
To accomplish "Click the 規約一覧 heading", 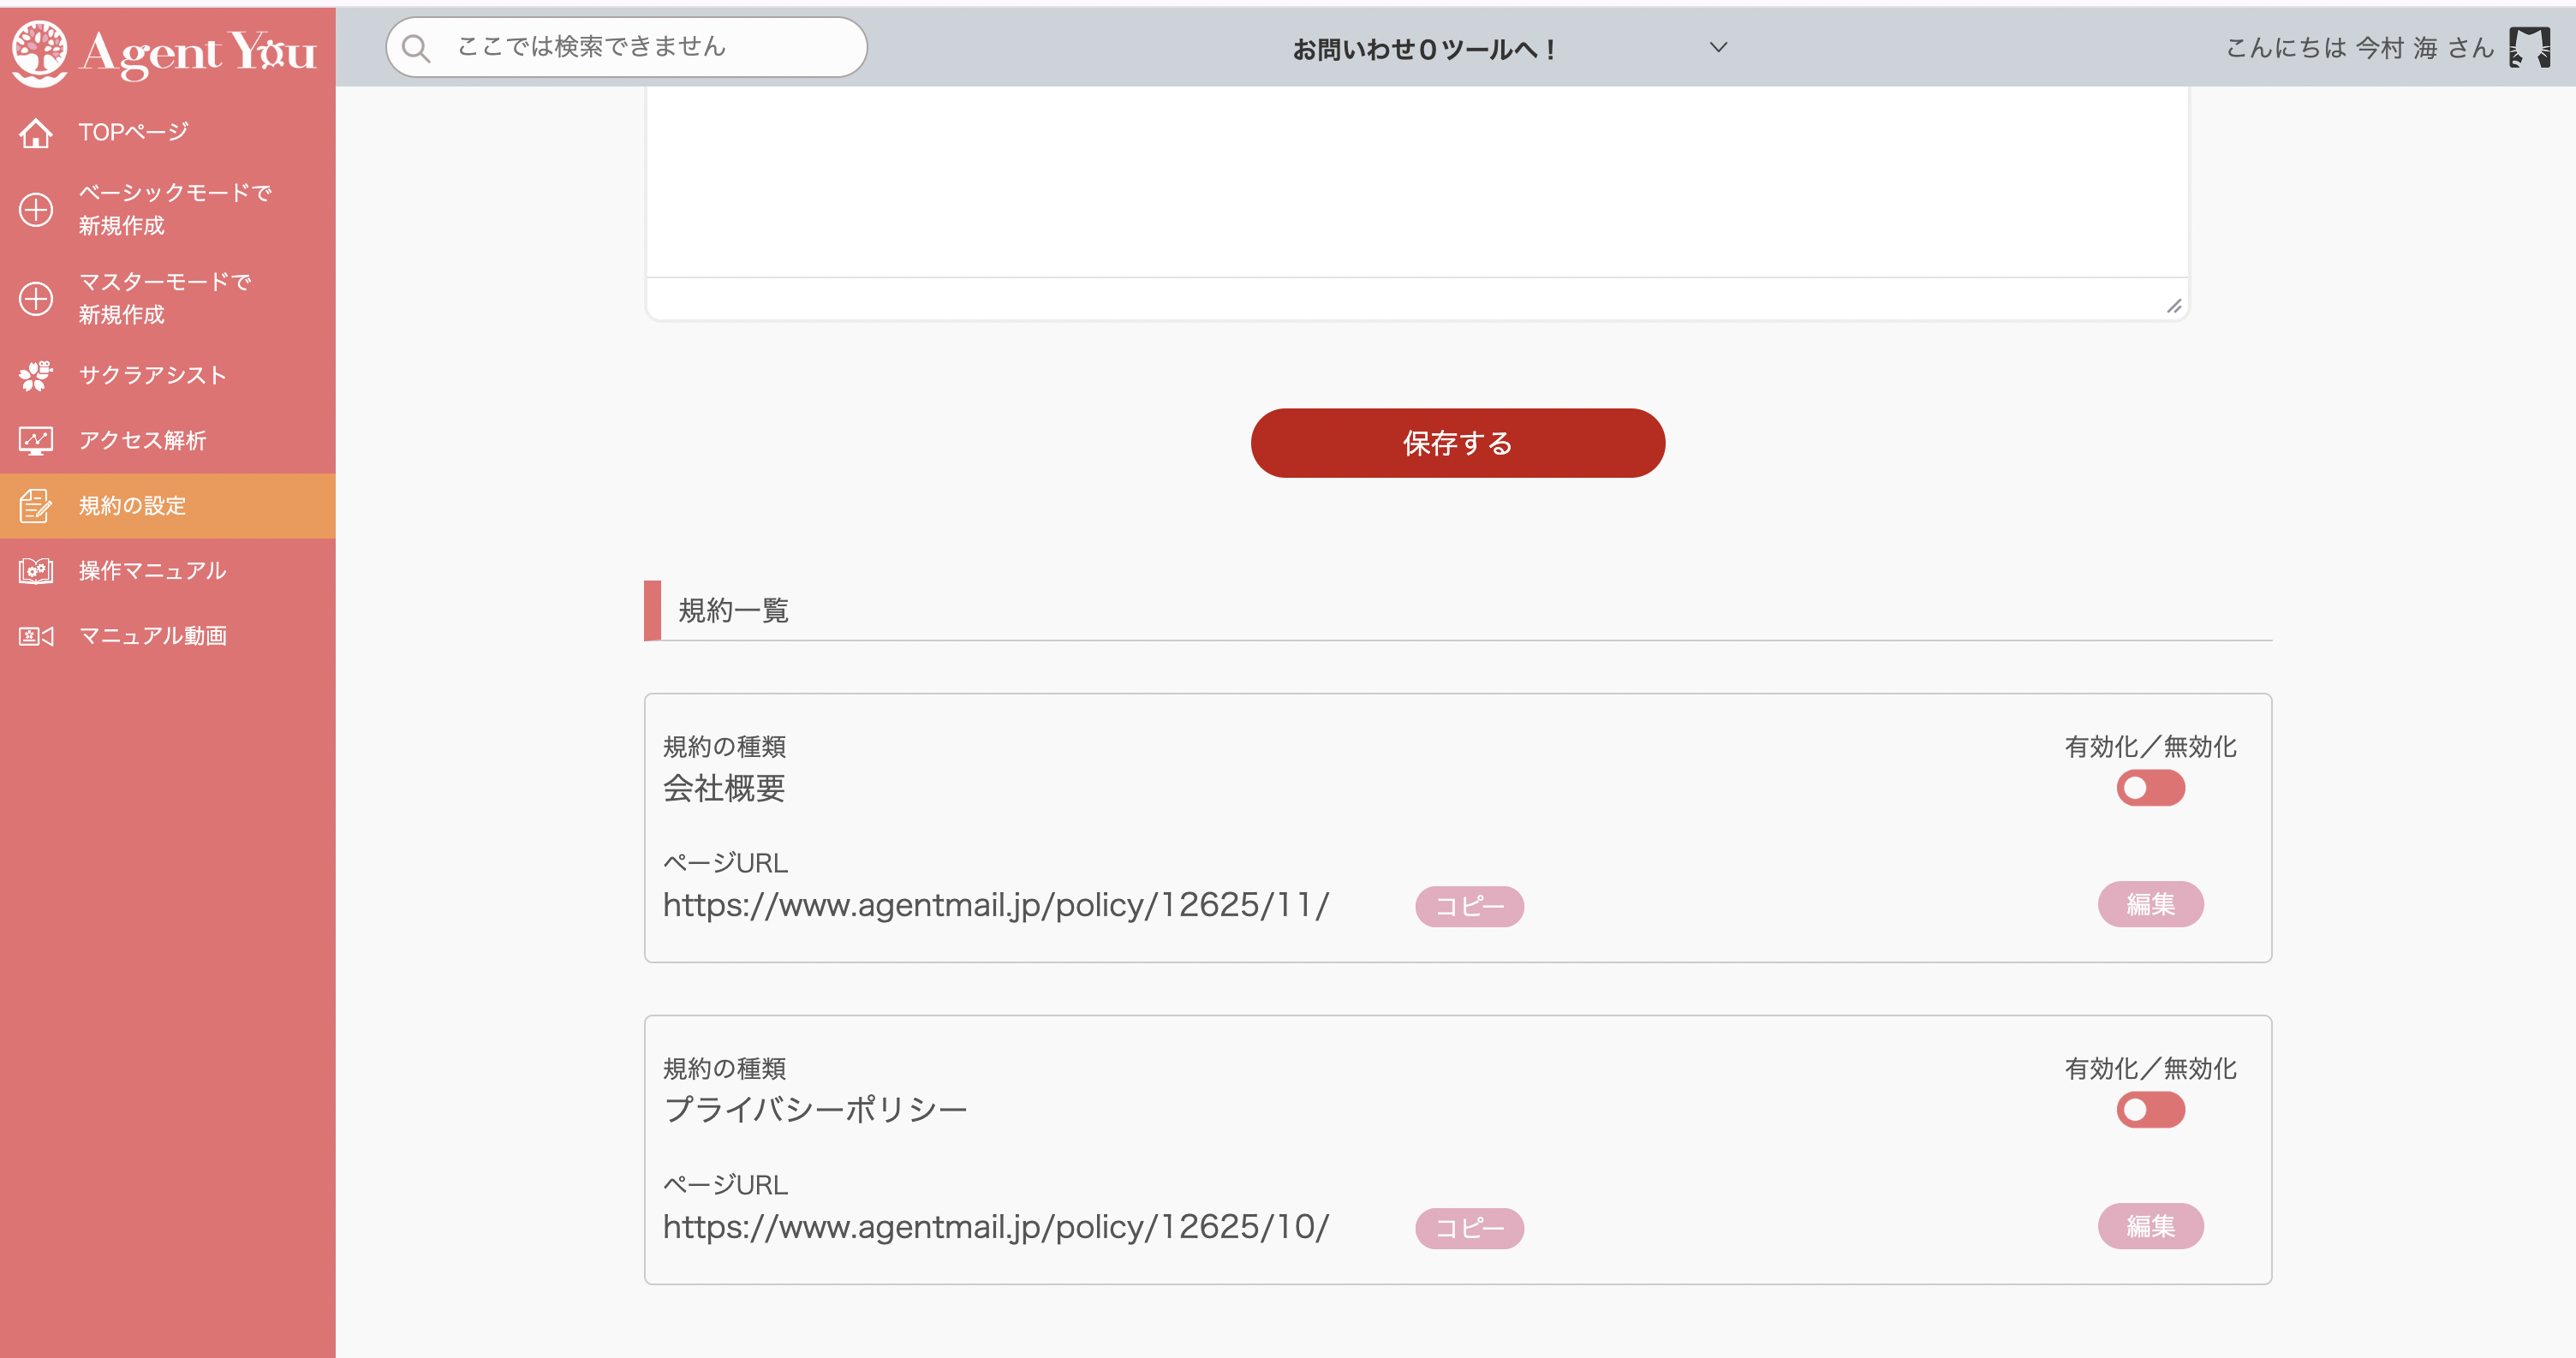I will (x=733, y=610).
